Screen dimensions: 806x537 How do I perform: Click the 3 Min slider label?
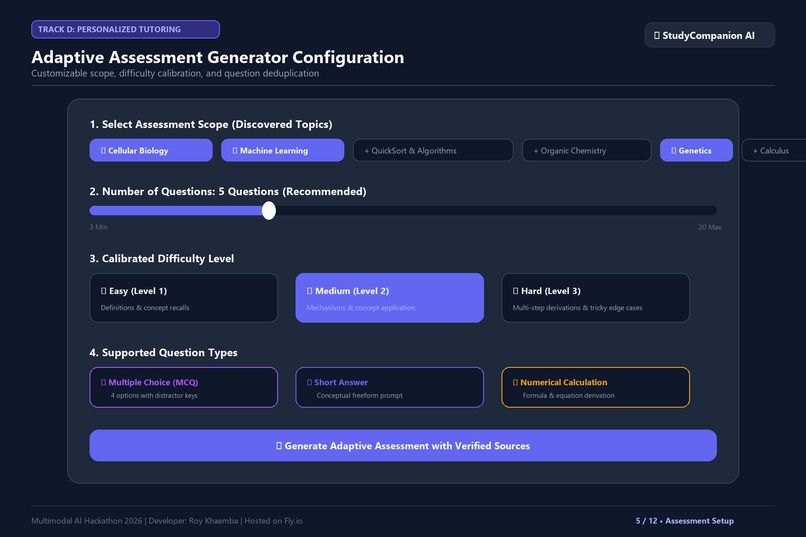coord(98,227)
